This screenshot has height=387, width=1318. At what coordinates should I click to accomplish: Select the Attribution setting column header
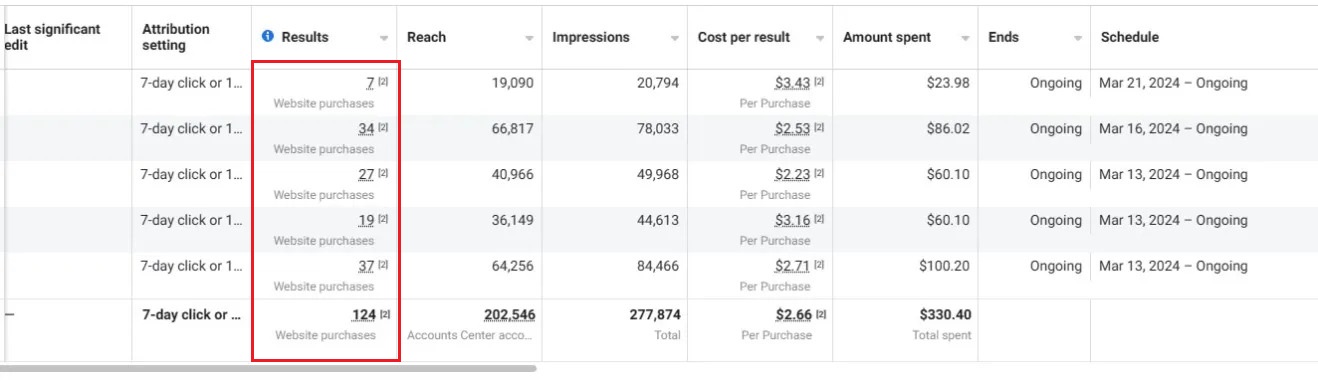tap(176, 37)
